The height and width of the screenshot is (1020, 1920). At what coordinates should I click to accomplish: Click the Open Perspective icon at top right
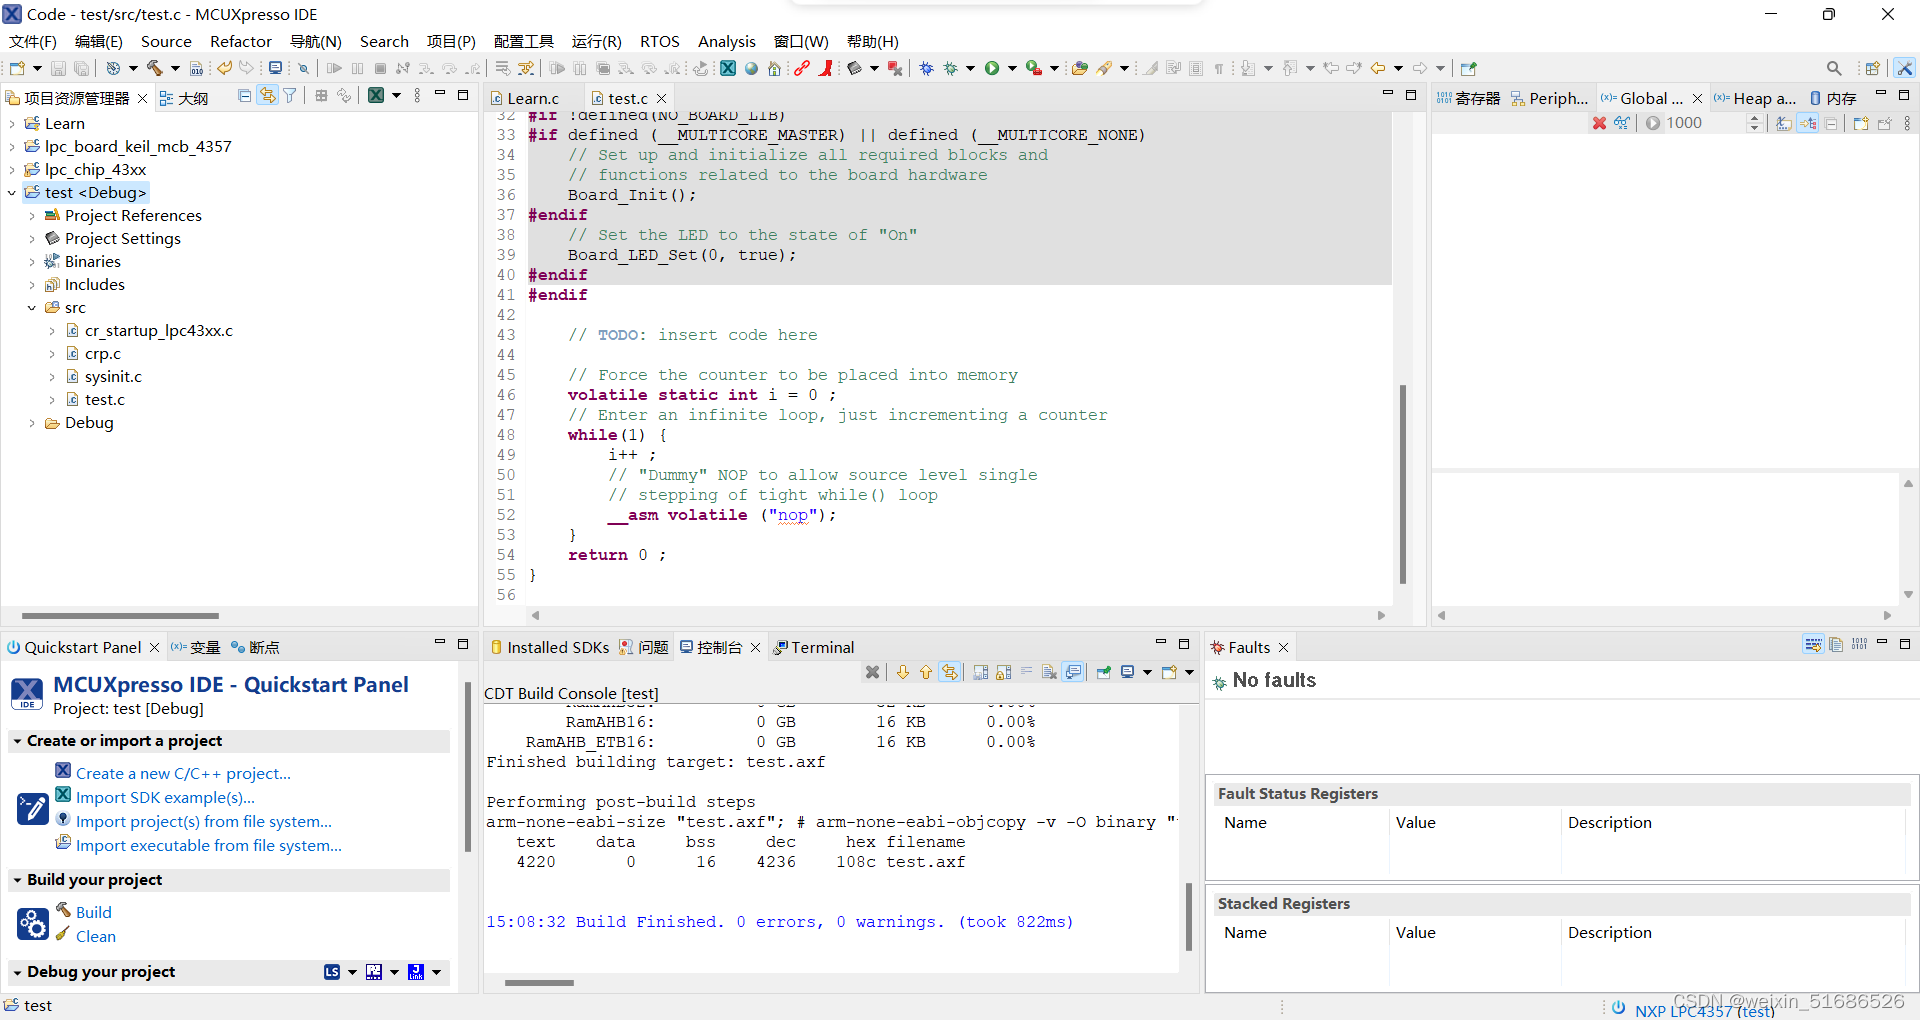[1872, 68]
